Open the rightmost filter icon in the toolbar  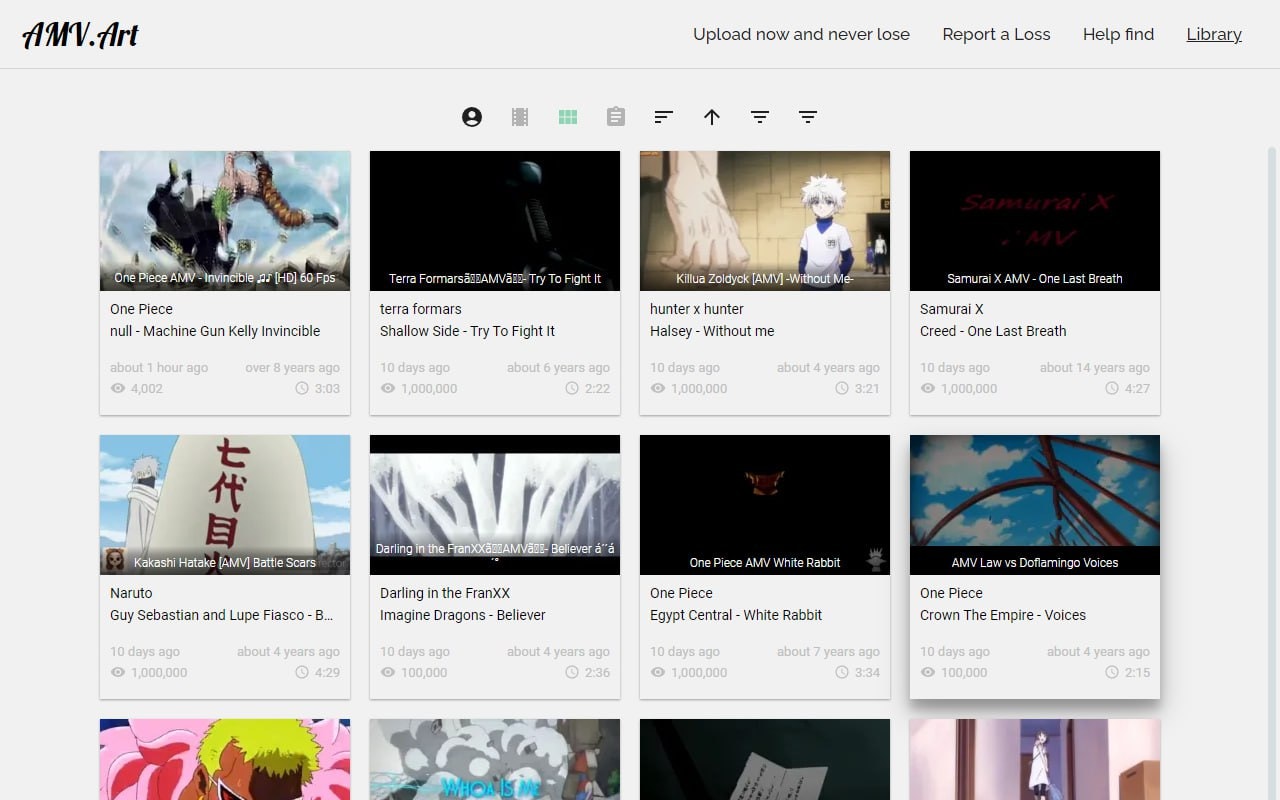tap(808, 117)
